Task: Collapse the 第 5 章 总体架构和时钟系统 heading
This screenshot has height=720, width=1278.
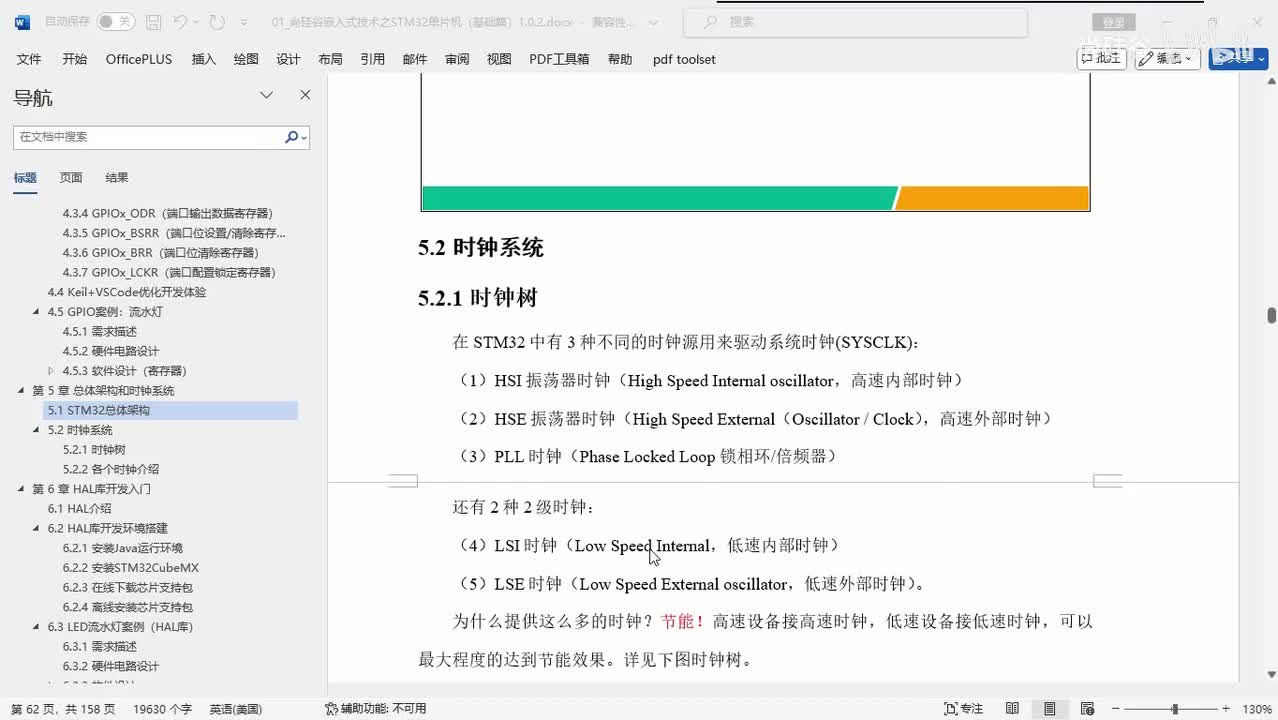Action: 22,391
